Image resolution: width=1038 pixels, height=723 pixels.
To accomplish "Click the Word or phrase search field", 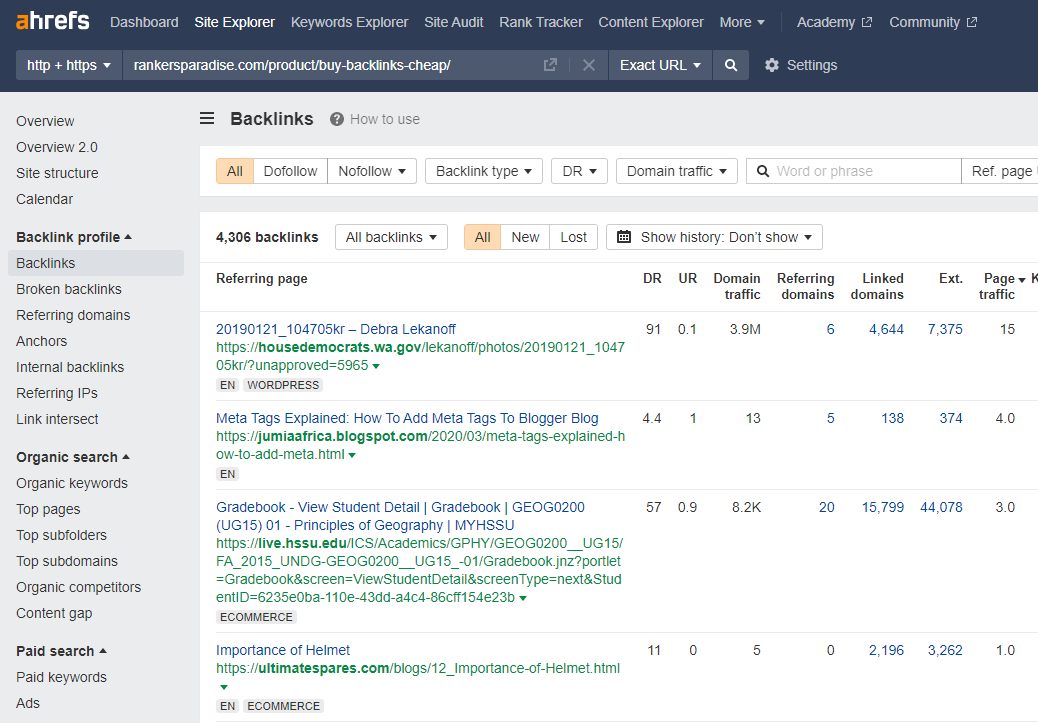I will point(854,171).
